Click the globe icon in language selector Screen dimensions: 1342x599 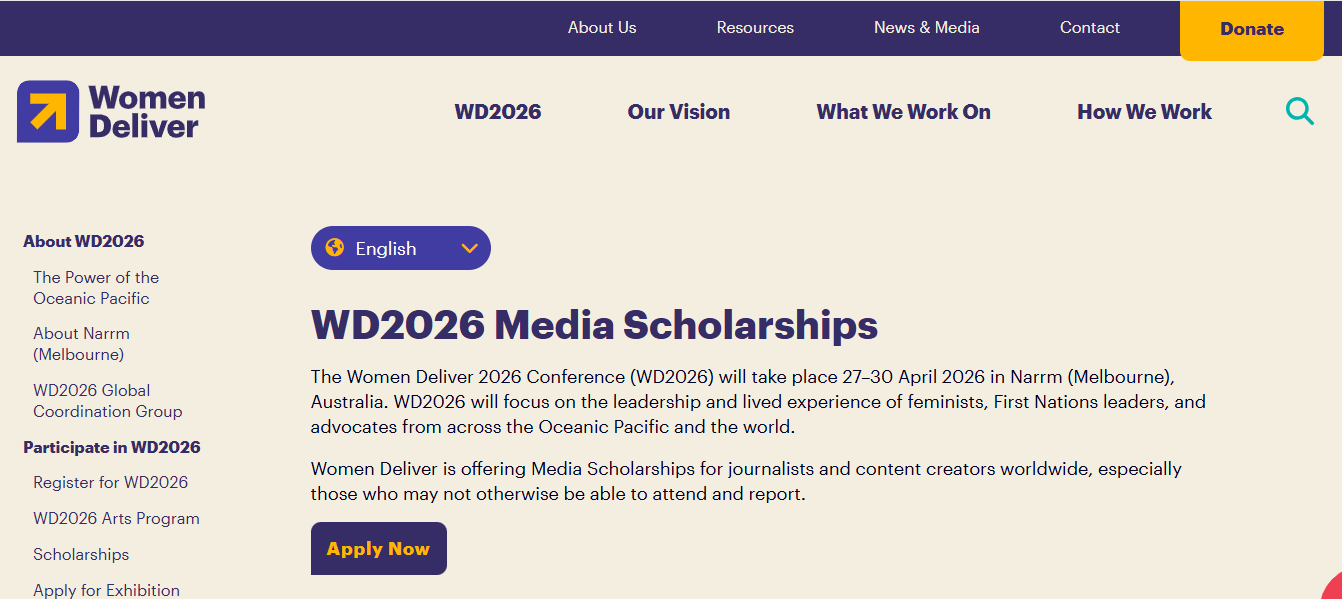tap(335, 248)
